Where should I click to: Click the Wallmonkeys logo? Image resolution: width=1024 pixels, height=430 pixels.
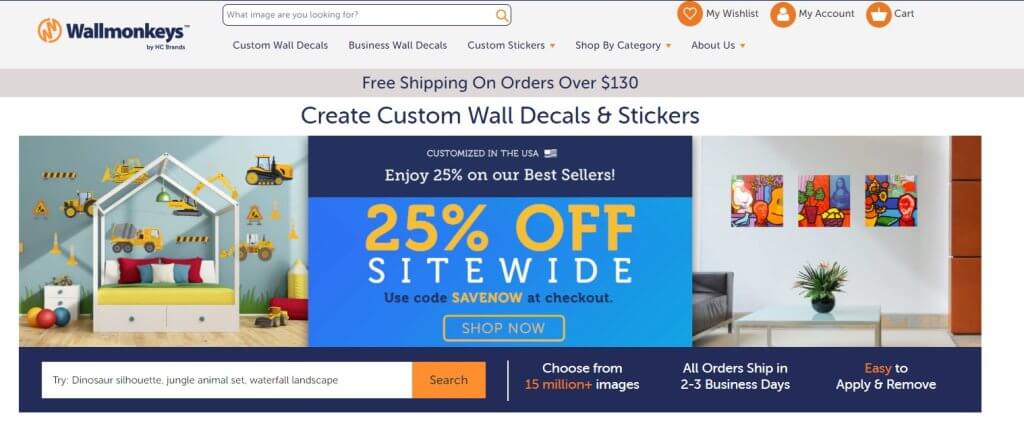click(x=114, y=33)
